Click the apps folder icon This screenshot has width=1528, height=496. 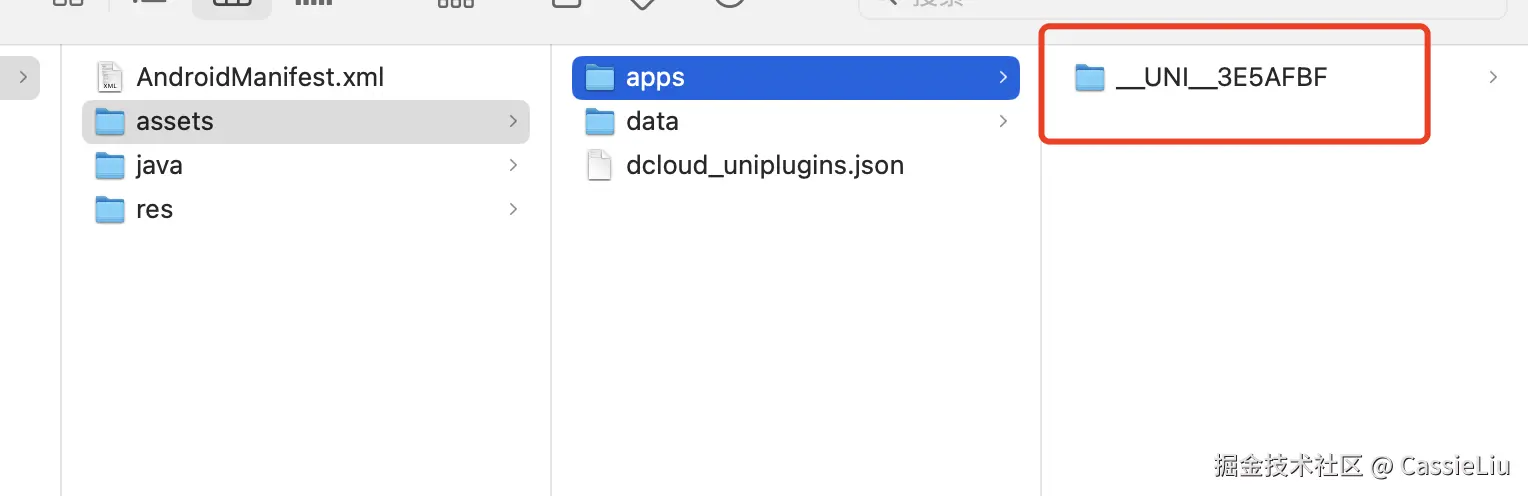tap(599, 77)
